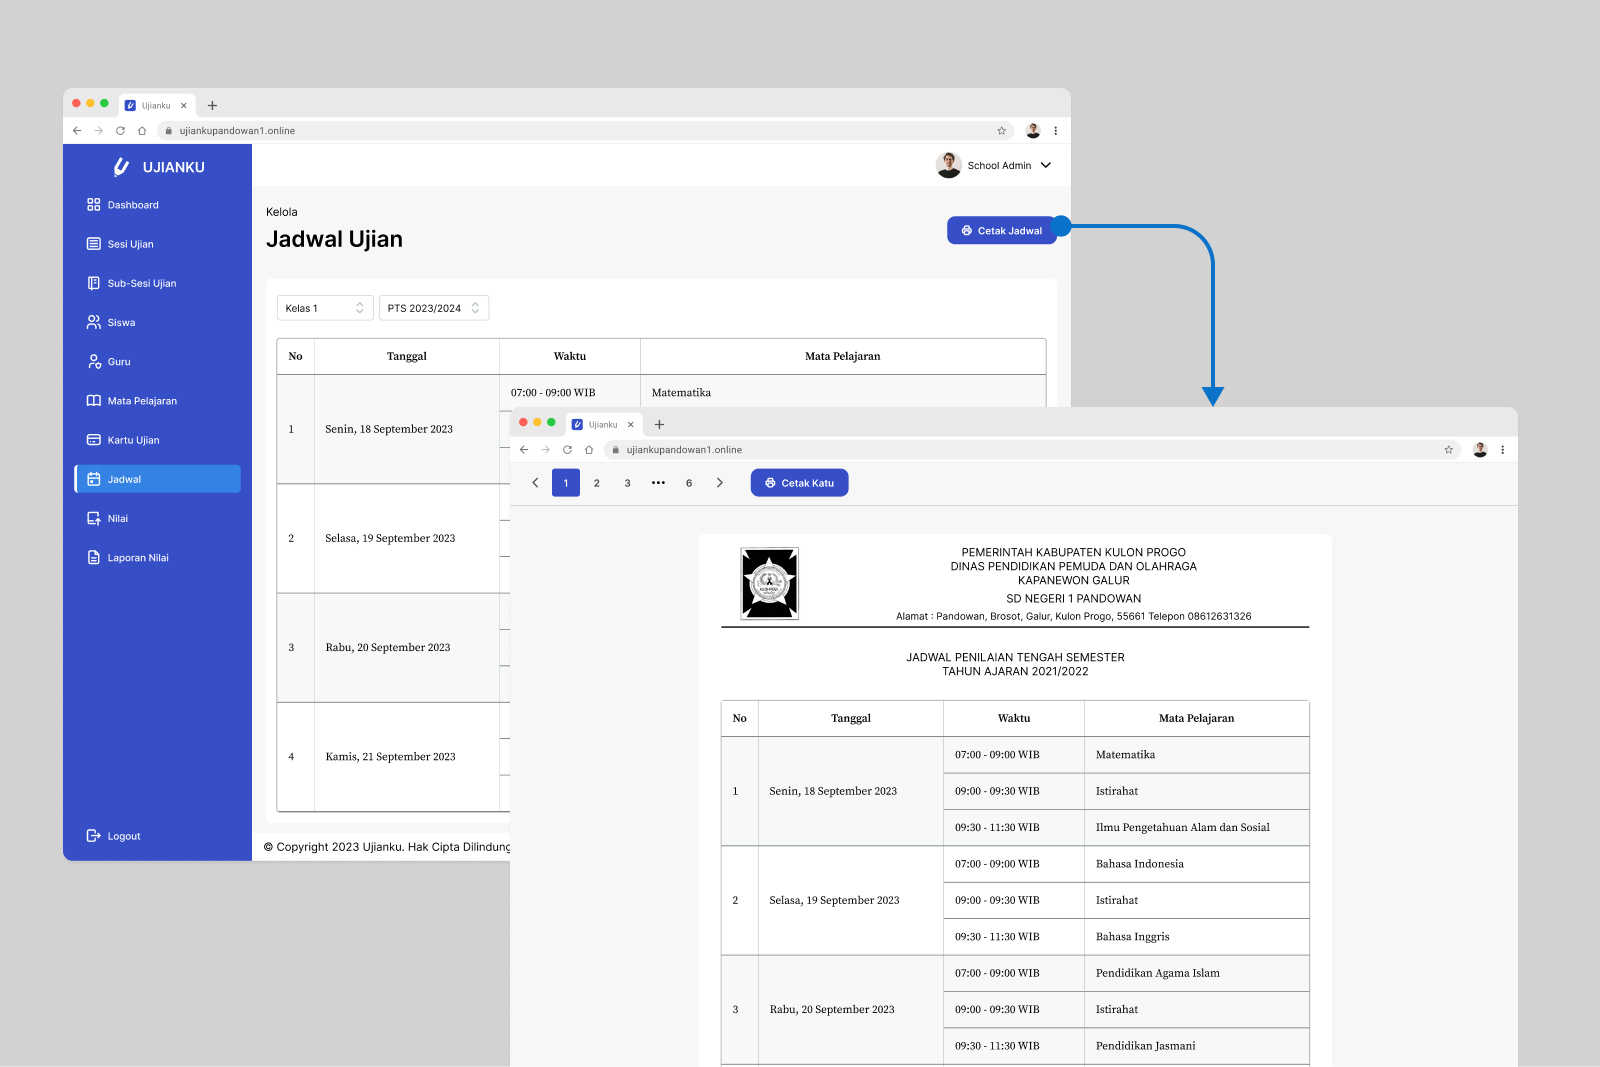Open Dashboard from the sidebar

(132, 205)
